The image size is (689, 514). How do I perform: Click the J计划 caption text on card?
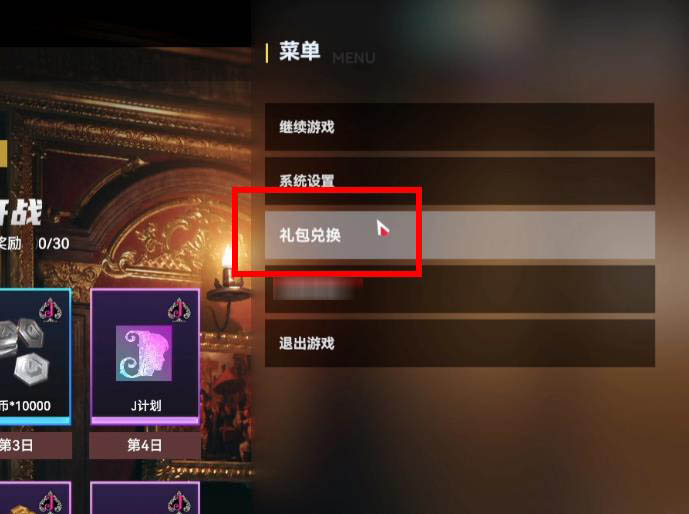[x=146, y=405]
